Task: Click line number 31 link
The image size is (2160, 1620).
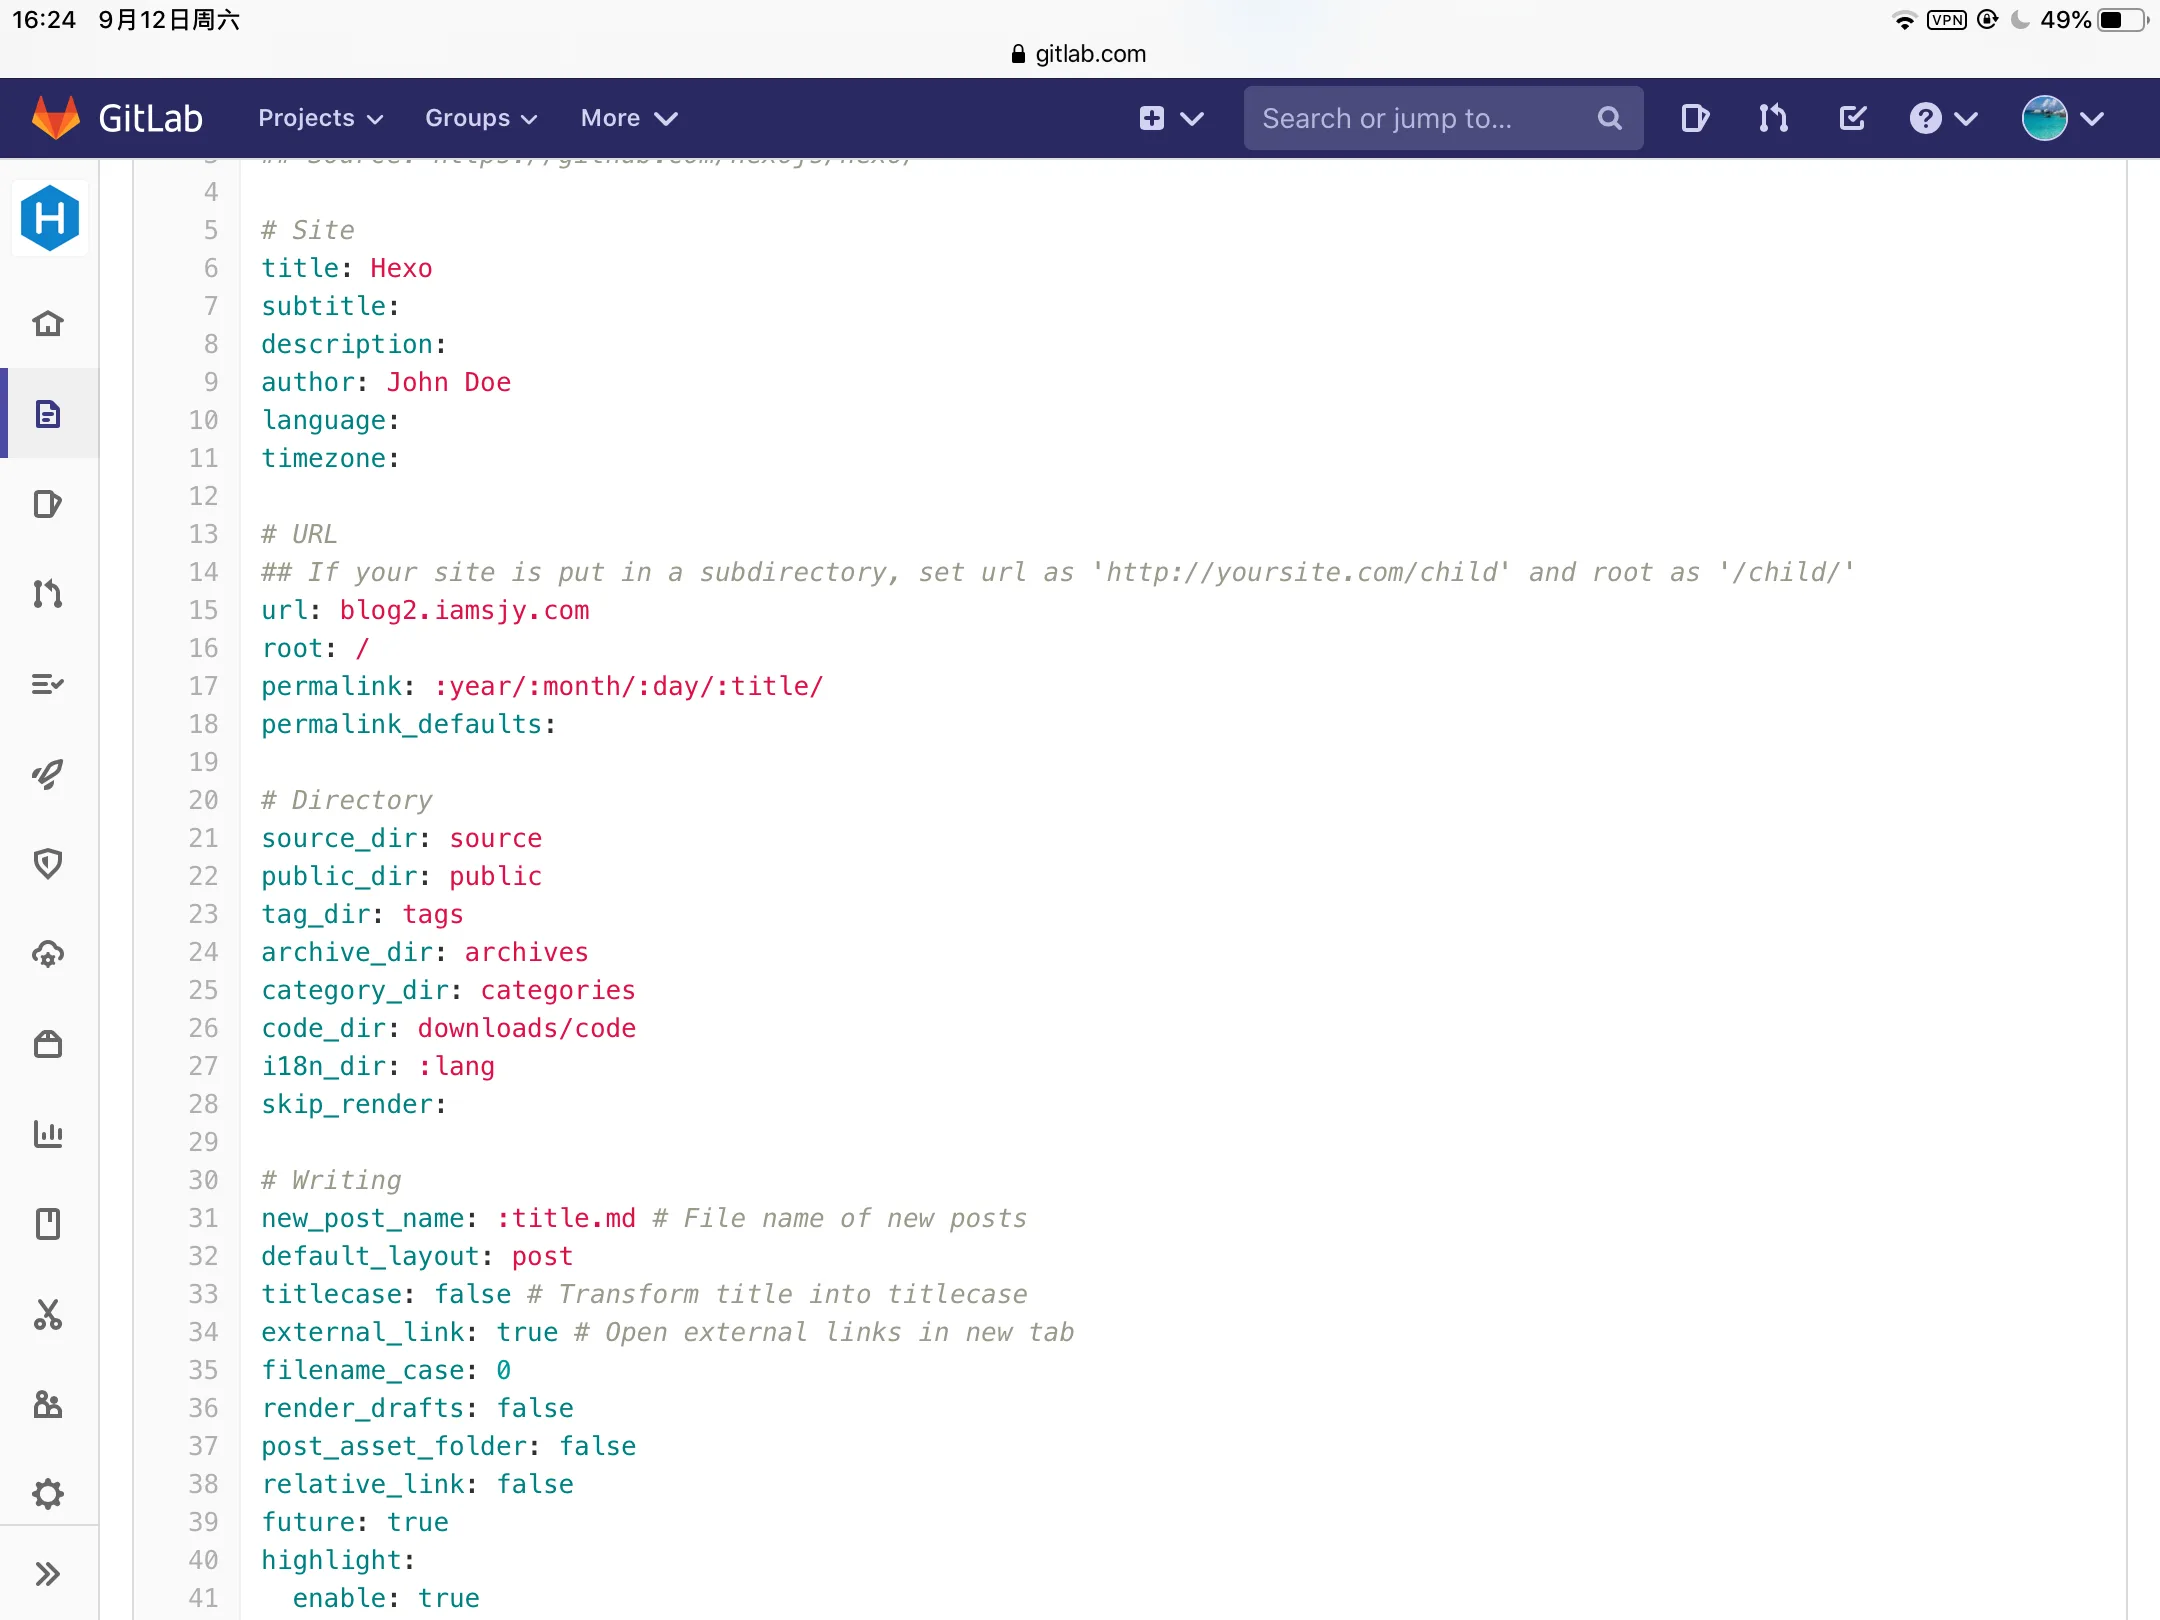Action: pyautogui.click(x=203, y=1218)
